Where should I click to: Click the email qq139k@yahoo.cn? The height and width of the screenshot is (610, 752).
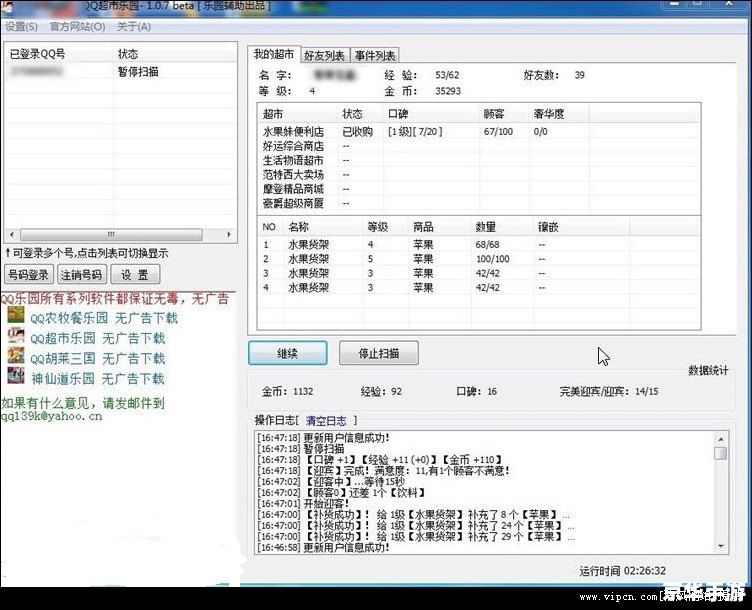[x=52, y=416]
